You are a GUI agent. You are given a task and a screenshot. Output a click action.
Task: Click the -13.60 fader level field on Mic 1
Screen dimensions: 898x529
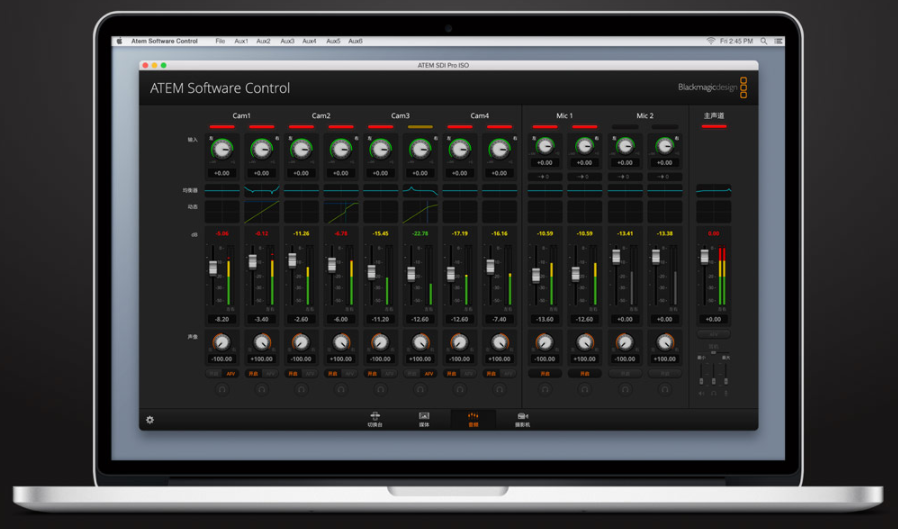545,319
